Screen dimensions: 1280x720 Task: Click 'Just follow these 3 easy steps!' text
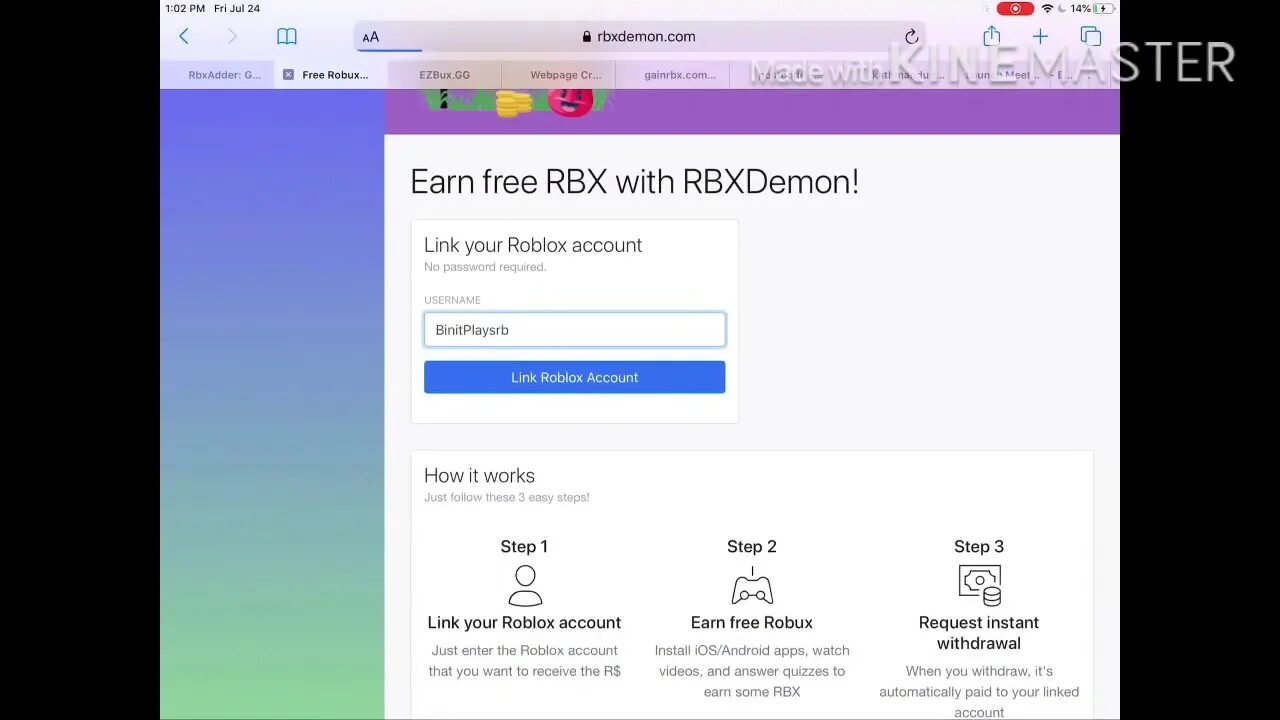[x=506, y=497]
